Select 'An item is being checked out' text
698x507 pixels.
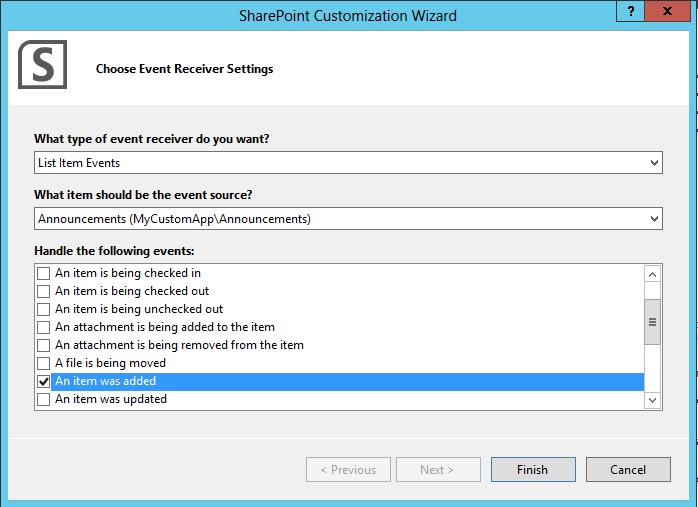tap(132, 291)
